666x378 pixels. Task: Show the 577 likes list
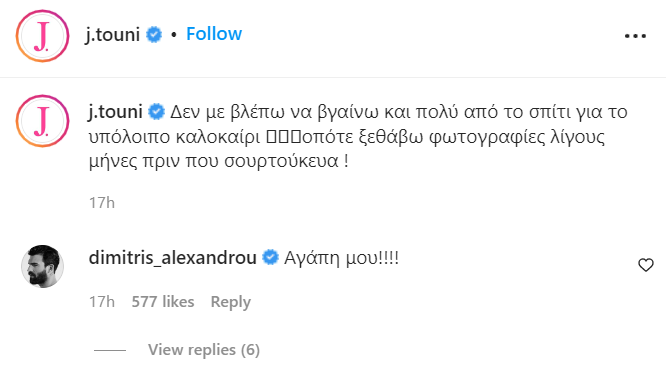click(x=163, y=302)
